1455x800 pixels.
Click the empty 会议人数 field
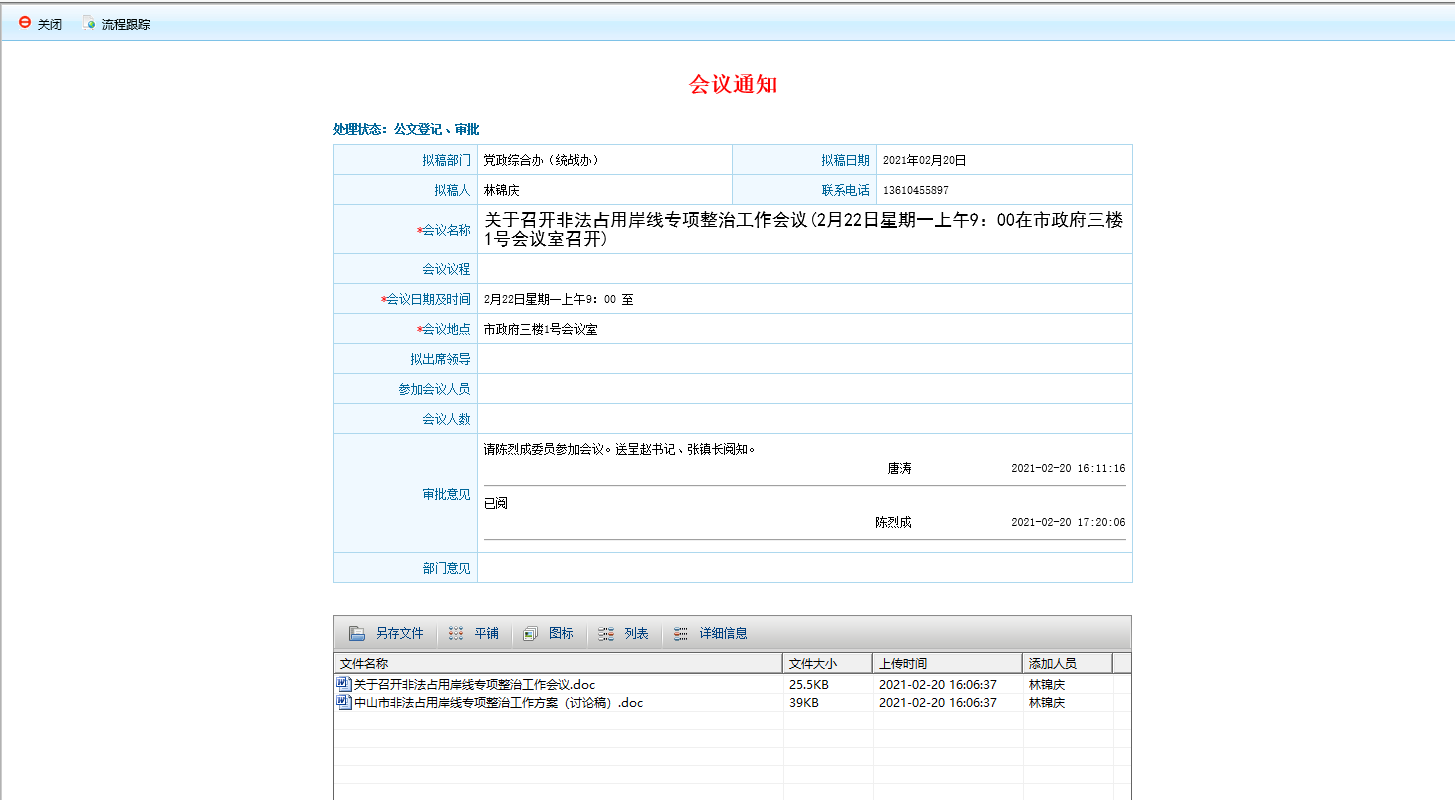(805, 419)
